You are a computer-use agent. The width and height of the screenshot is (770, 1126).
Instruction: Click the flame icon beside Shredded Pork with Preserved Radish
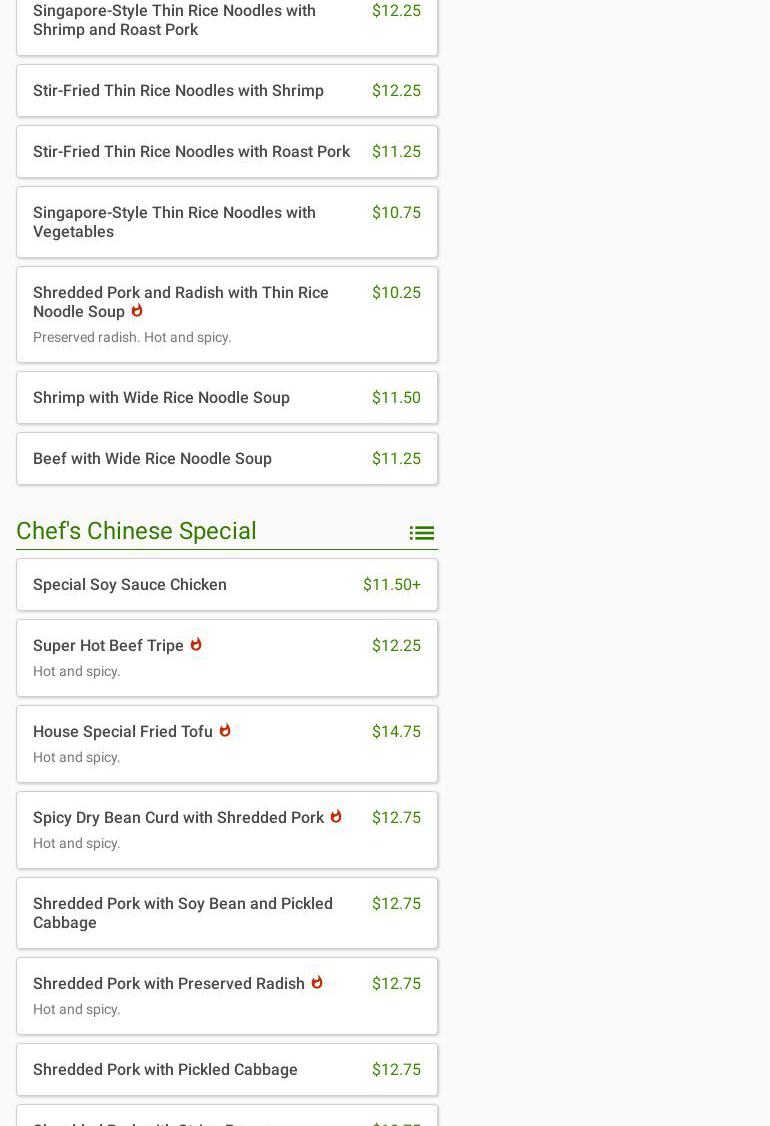(317, 983)
